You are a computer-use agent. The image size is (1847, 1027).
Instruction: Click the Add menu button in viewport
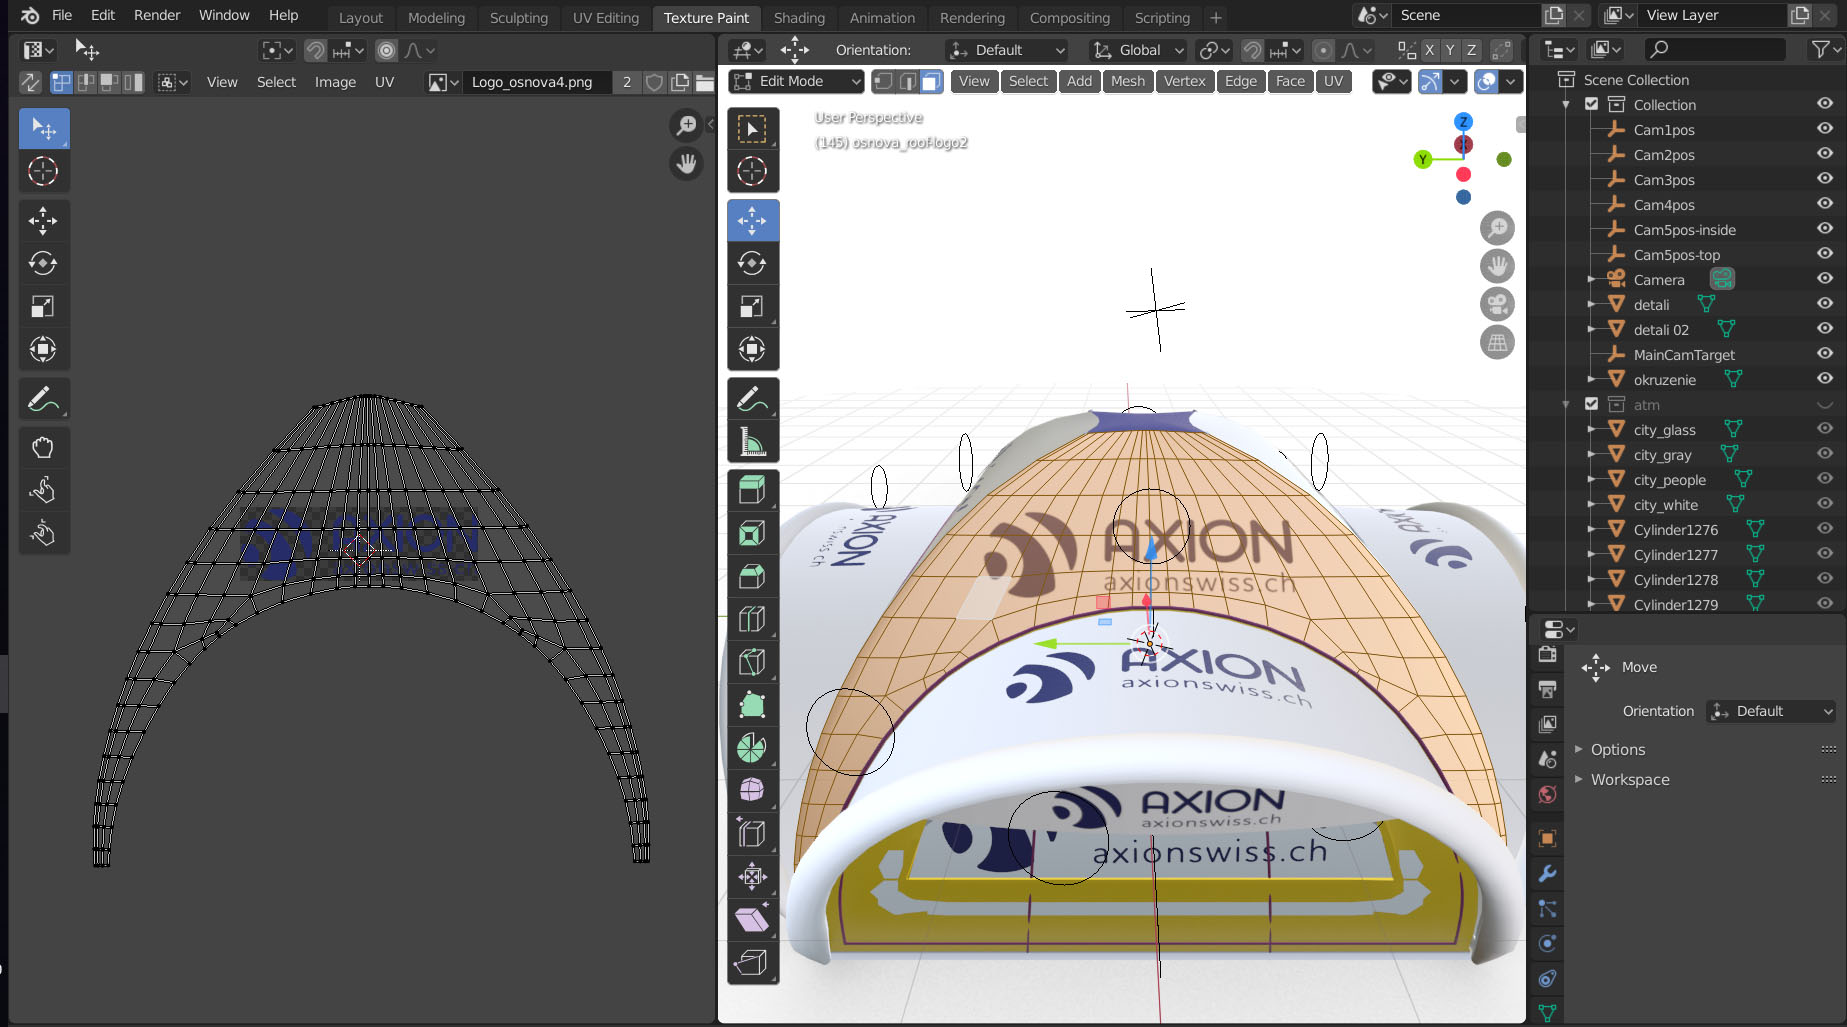pyautogui.click(x=1079, y=81)
